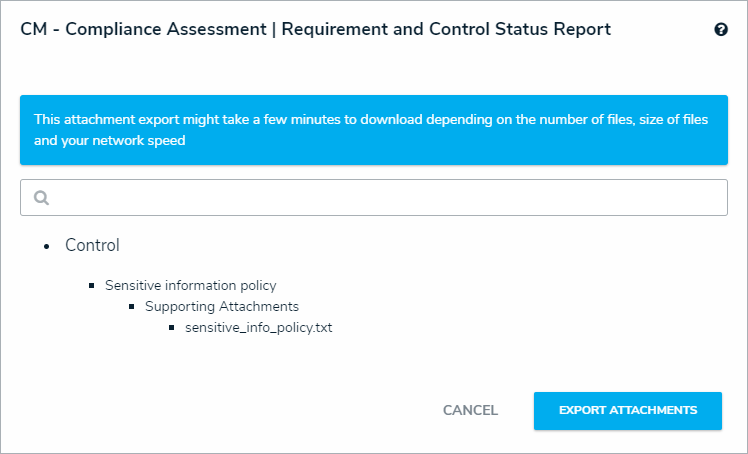Click the square bullet beside Supporting Attachments

click(x=133, y=306)
